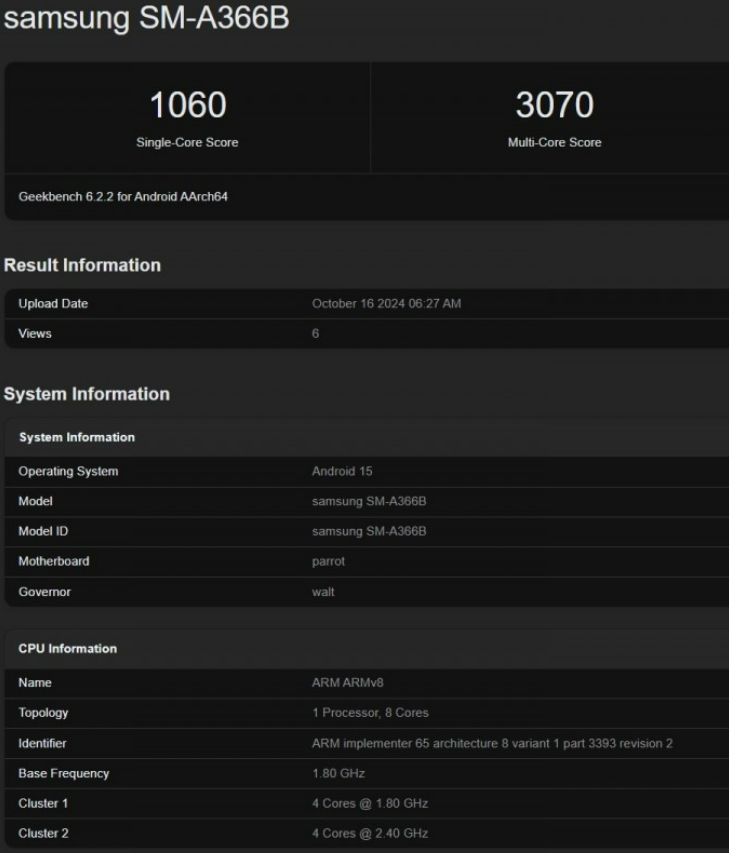Select the 3070 multi-core score value
This screenshot has width=729, height=853.
click(554, 104)
